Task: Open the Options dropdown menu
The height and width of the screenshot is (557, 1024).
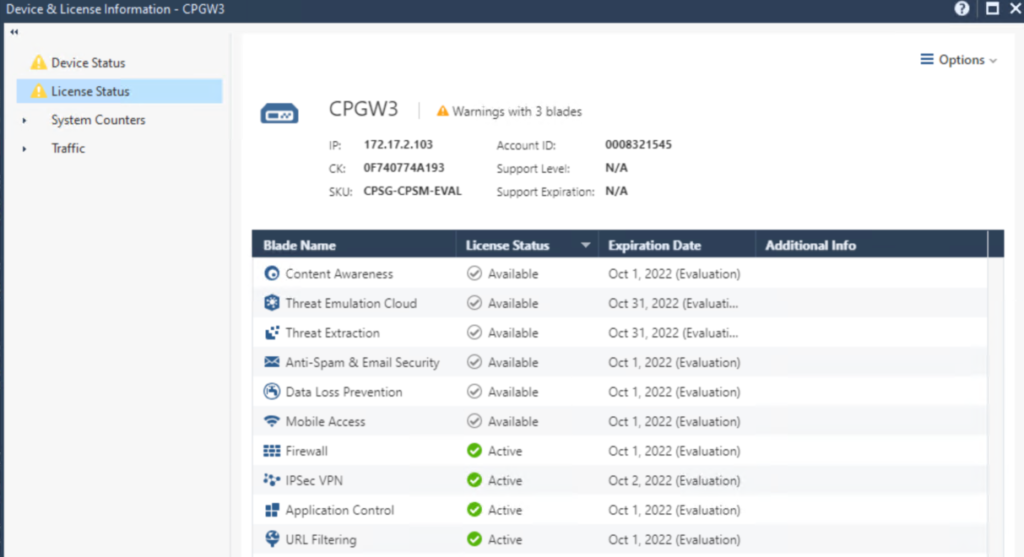Action: (959, 59)
